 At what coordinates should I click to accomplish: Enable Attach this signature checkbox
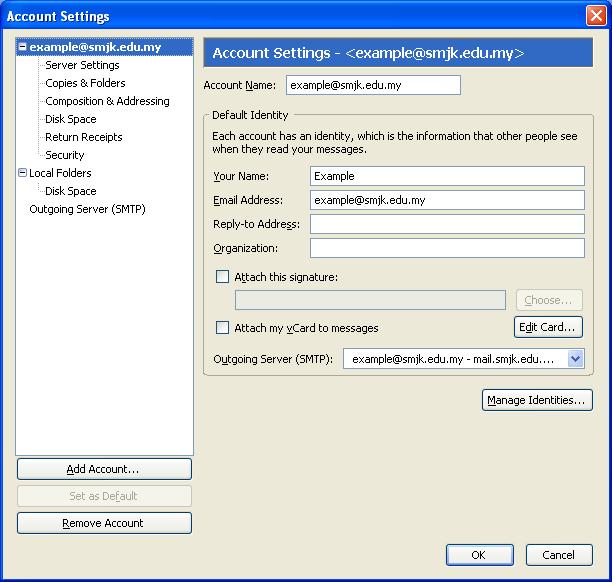click(x=222, y=277)
